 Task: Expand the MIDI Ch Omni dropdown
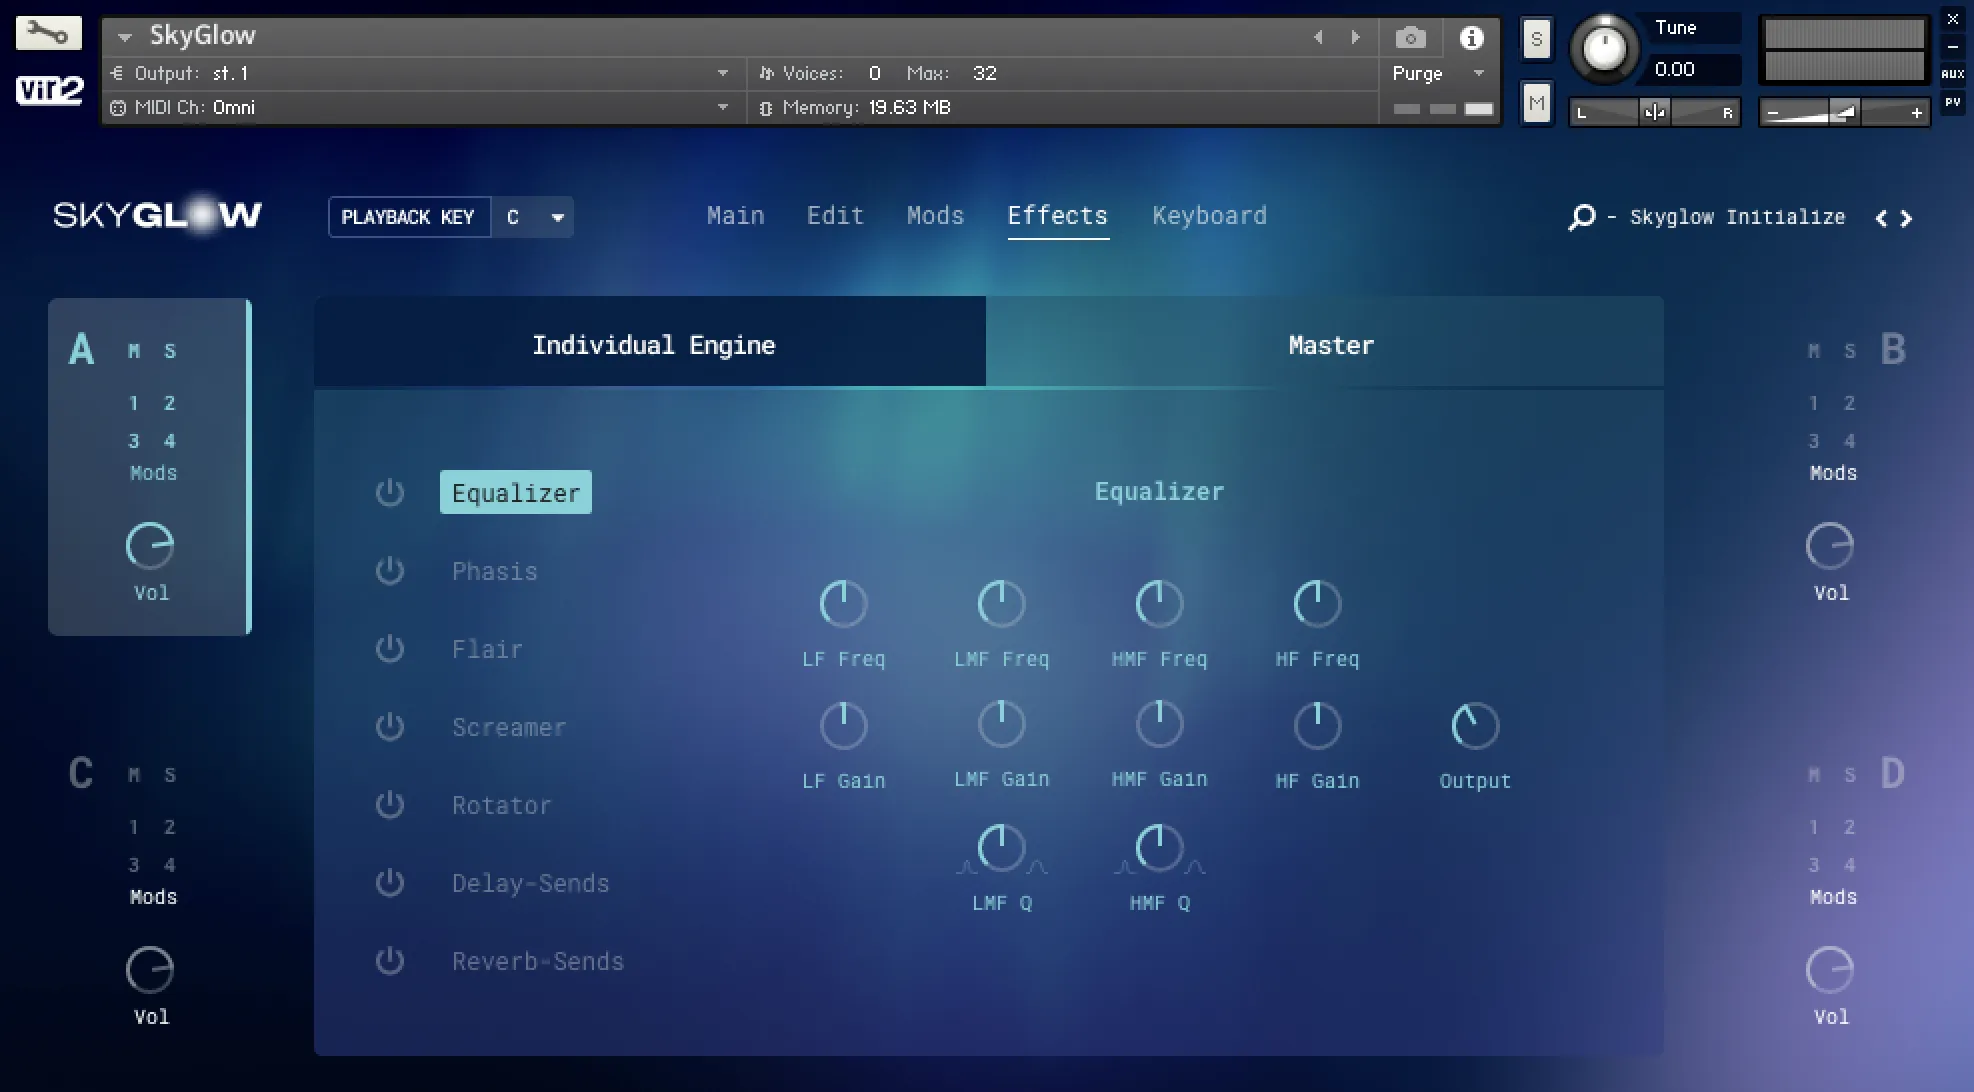(x=722, y=107)
